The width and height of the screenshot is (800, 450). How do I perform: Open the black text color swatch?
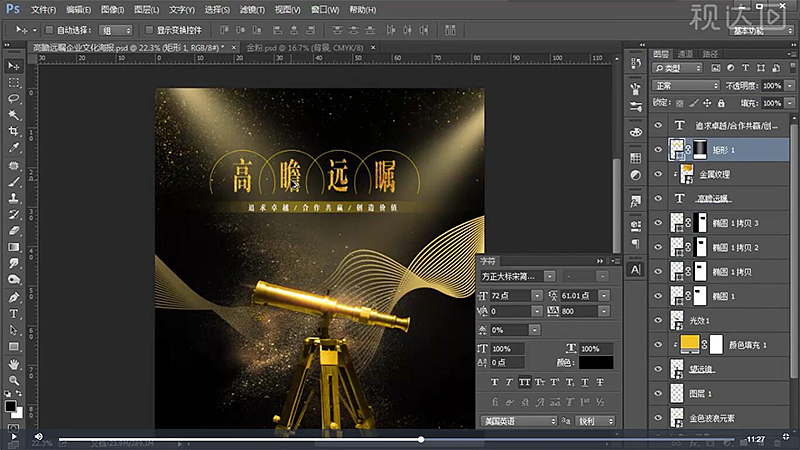coord(595,362)
